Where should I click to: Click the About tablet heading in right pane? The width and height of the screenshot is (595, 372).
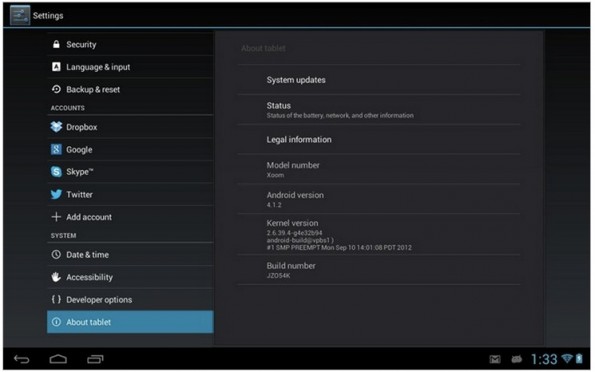pos(263,48)
